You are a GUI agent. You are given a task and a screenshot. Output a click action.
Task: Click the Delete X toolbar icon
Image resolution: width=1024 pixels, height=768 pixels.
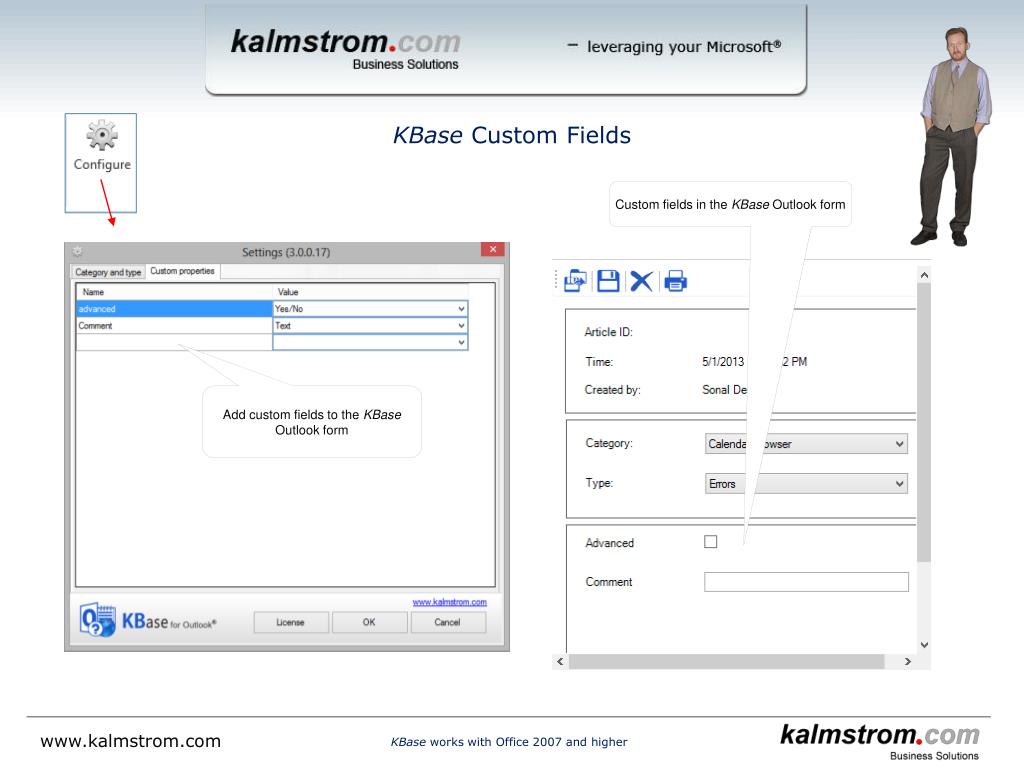pos(641,281)
